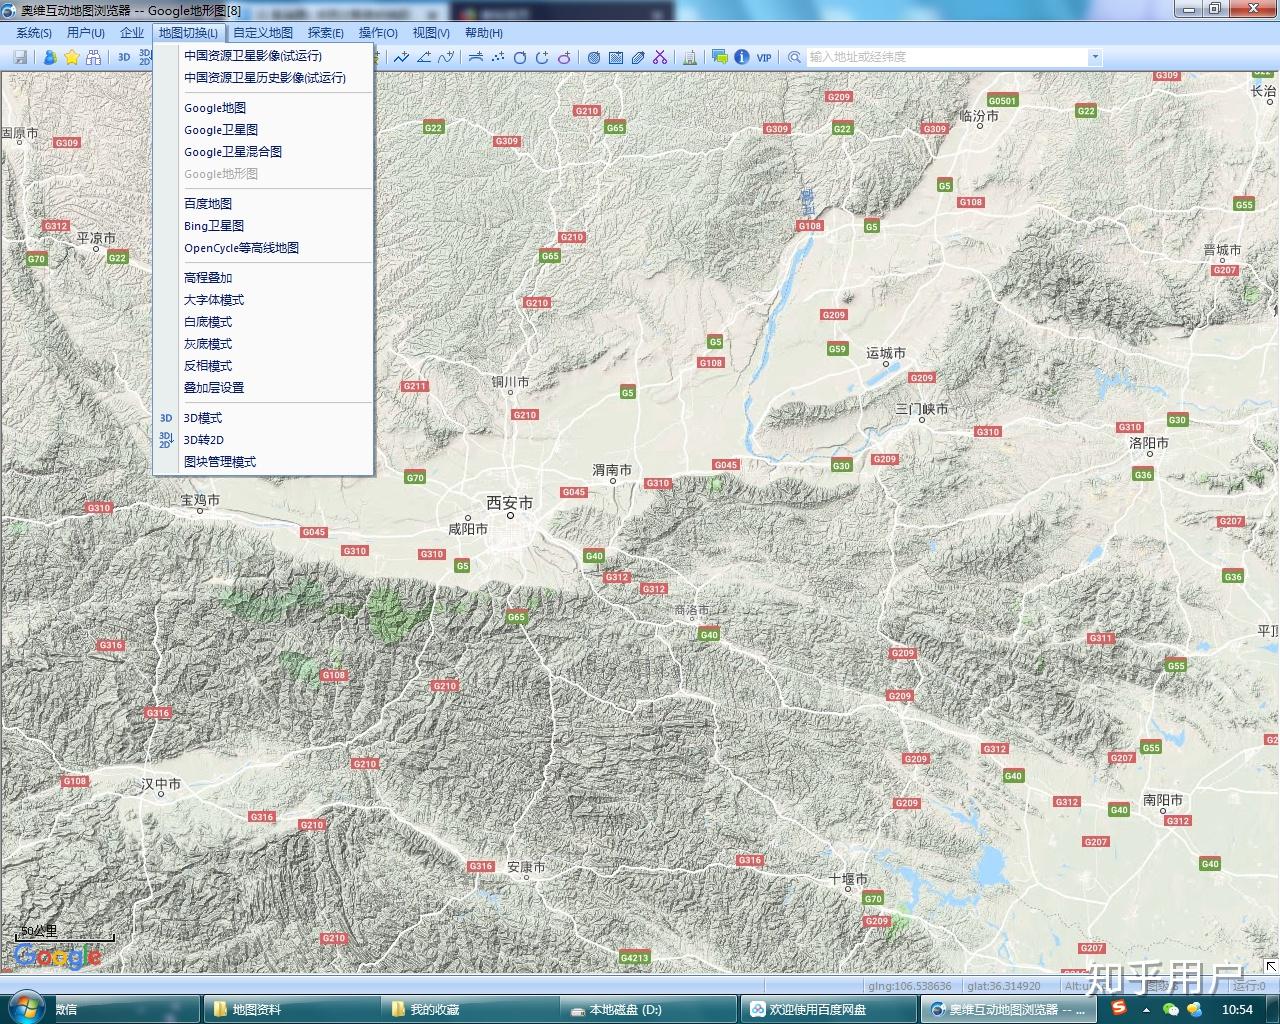The width and height of the screenshot is (1280, 1024).
Task: Click the magnifier search icon
Action: tap(794, 57)
